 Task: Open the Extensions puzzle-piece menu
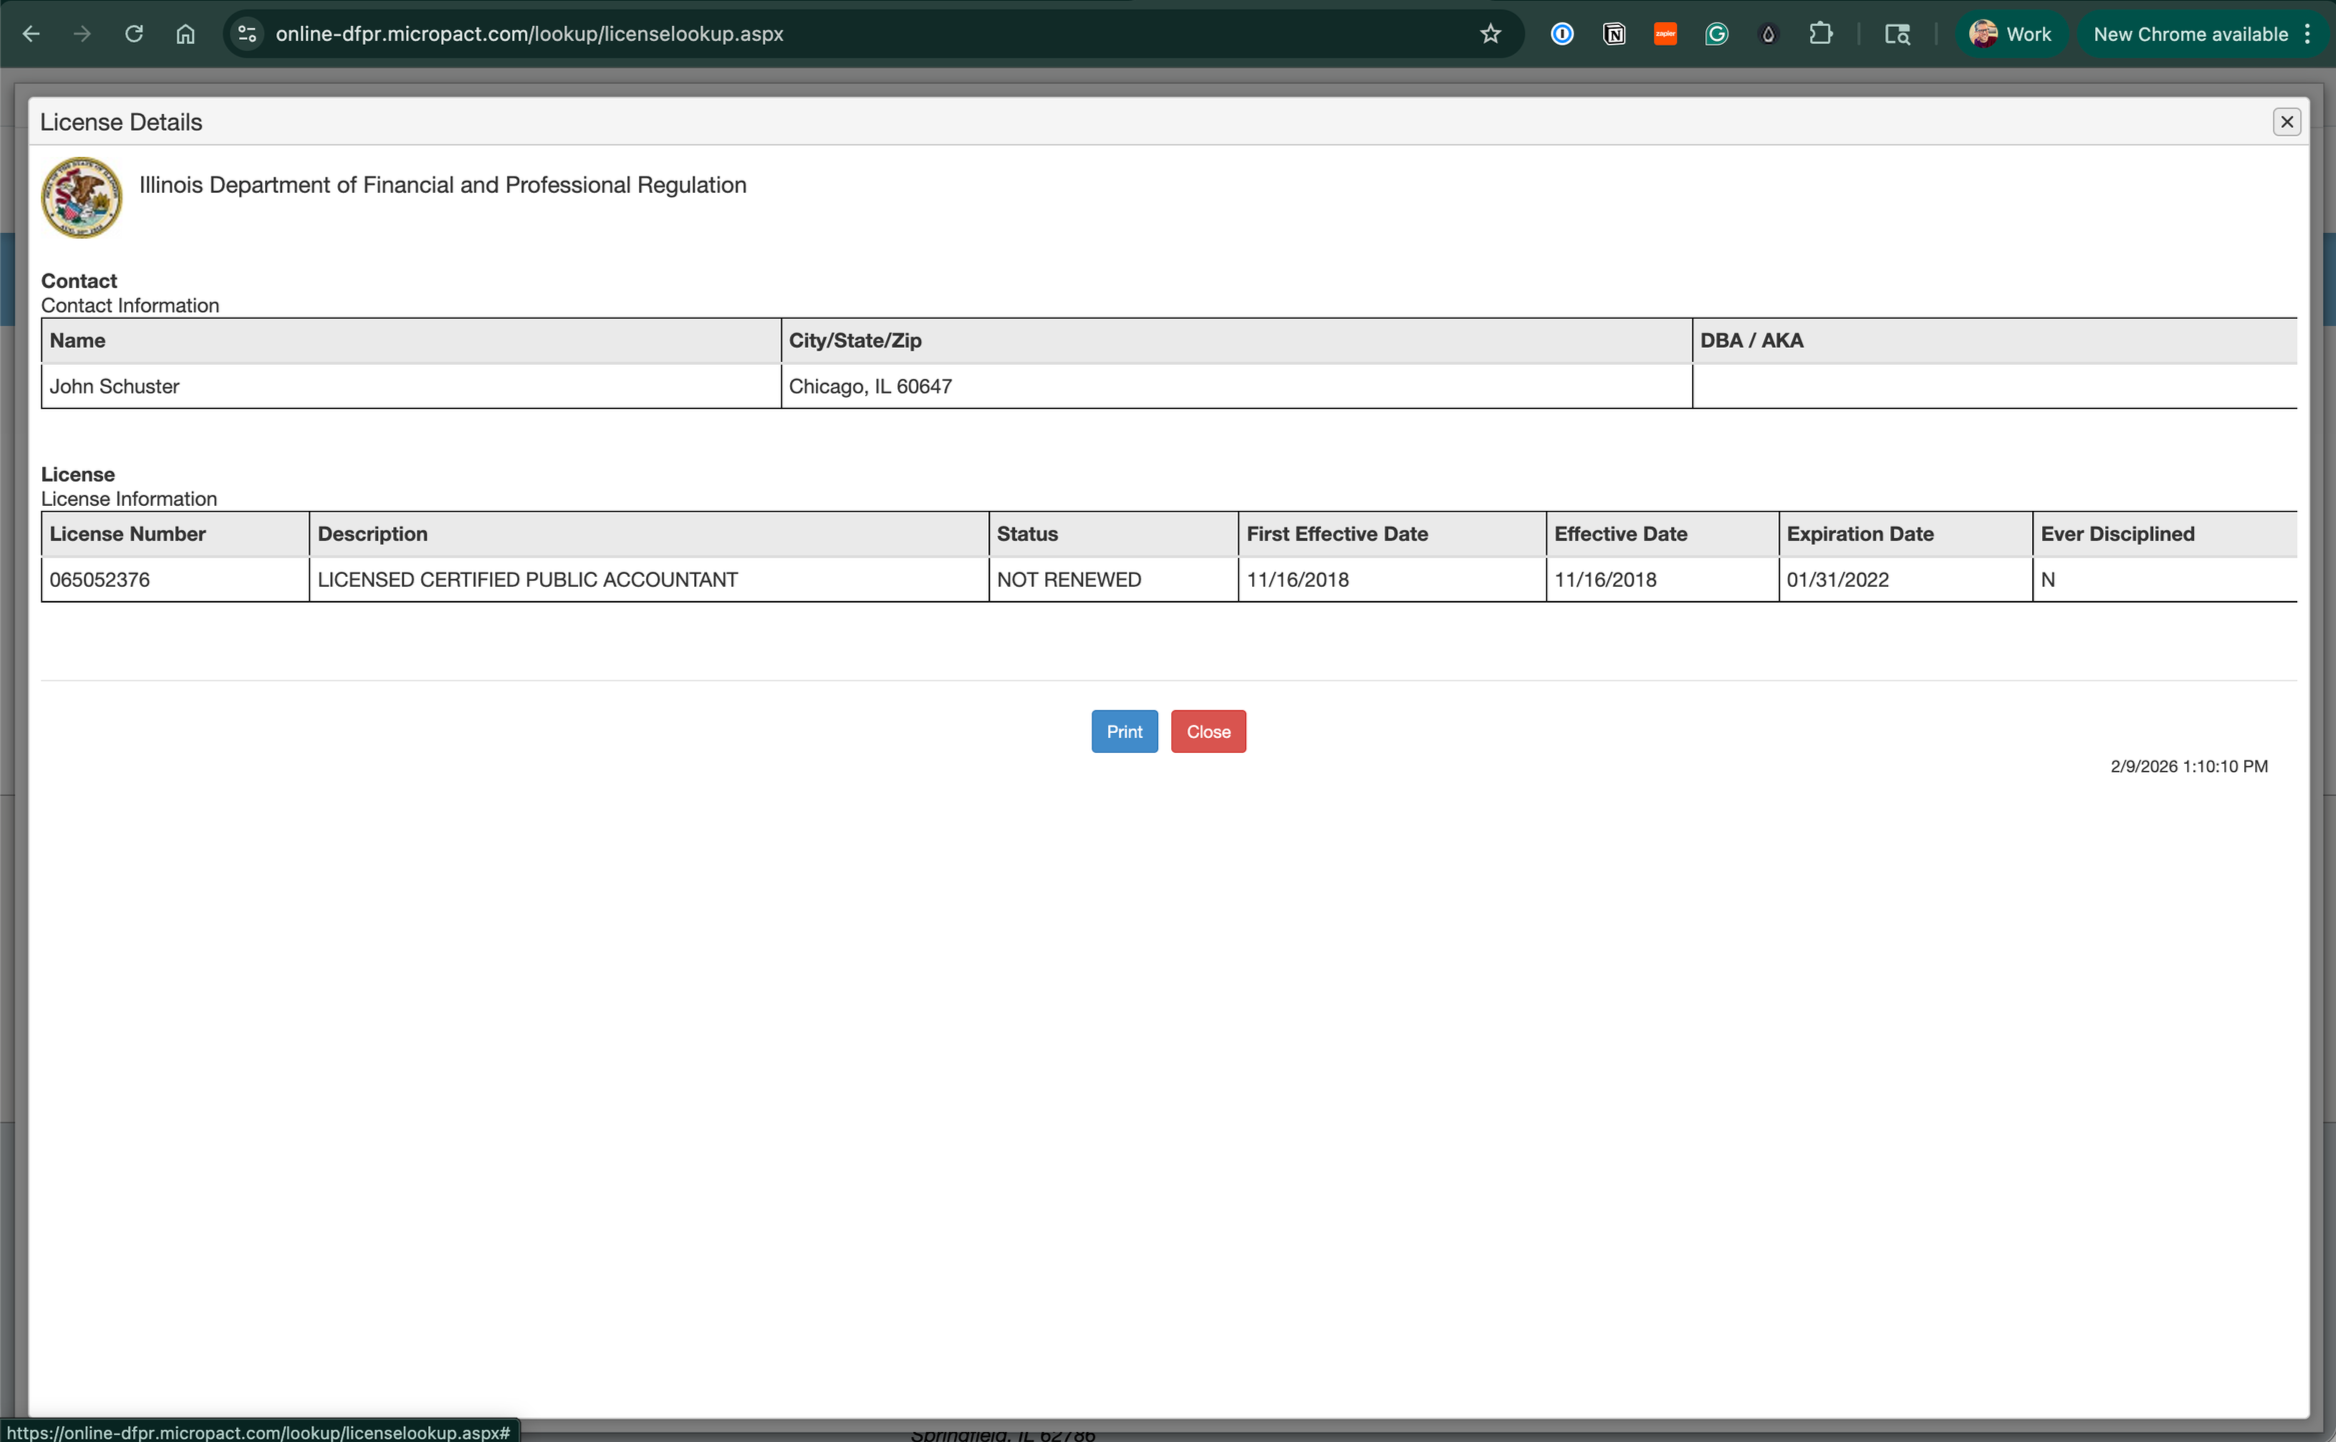[1820, 34]
